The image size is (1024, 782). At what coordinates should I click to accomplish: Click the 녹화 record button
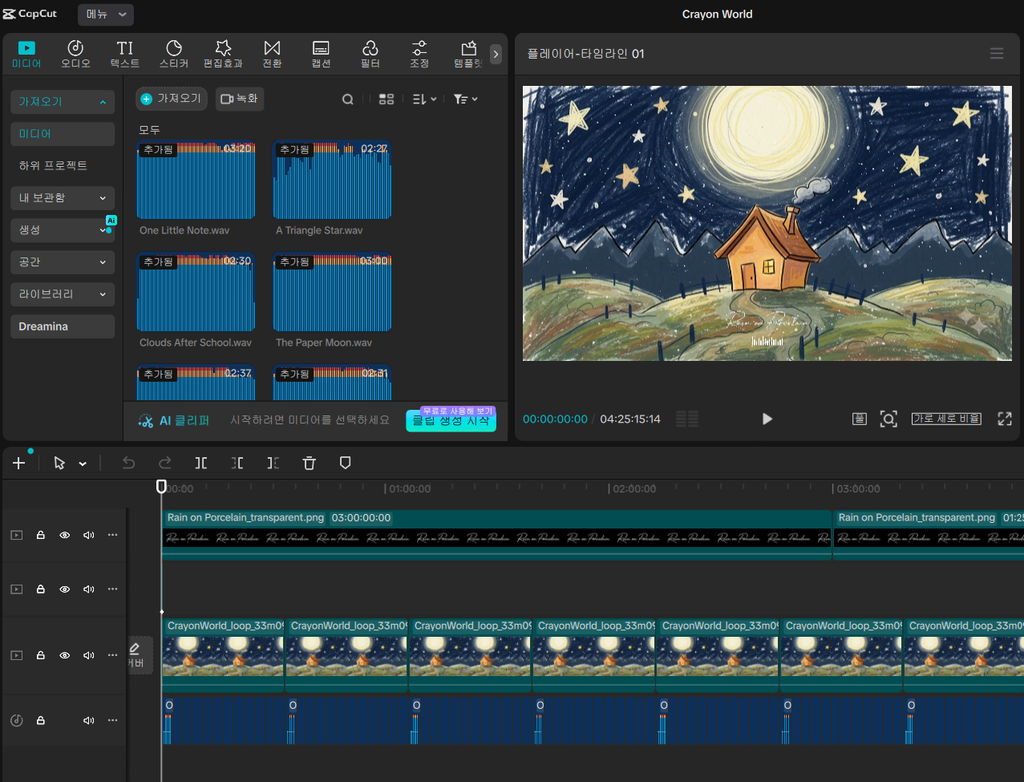pos(240,99)
